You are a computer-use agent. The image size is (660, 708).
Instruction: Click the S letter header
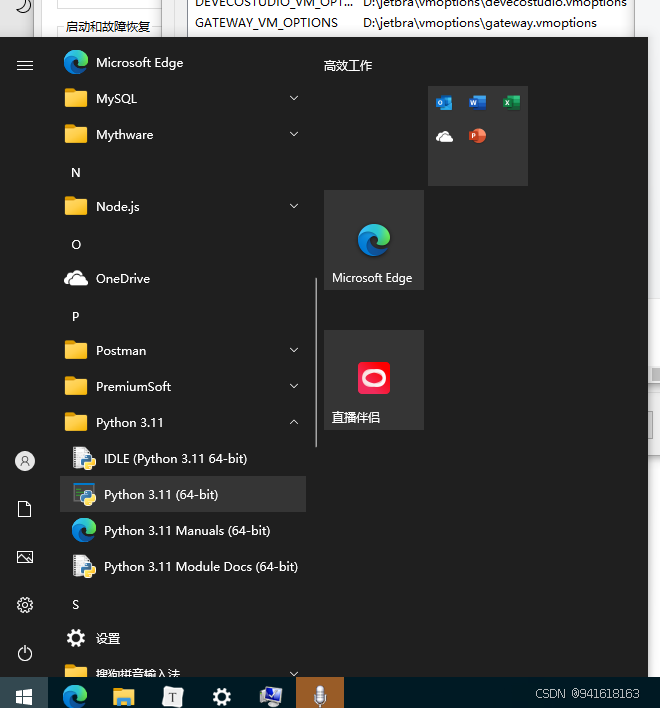click(76, 605)
